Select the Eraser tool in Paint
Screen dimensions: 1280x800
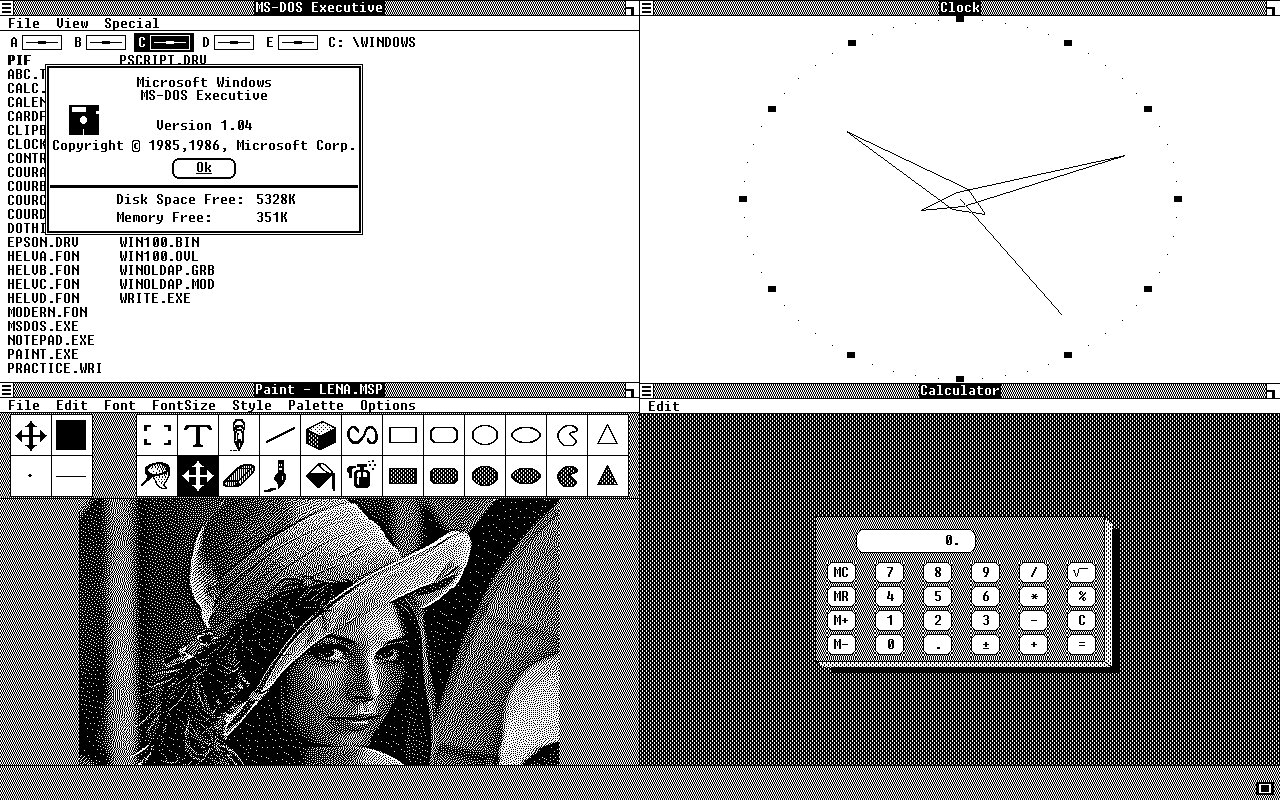[x=239, y=476]
